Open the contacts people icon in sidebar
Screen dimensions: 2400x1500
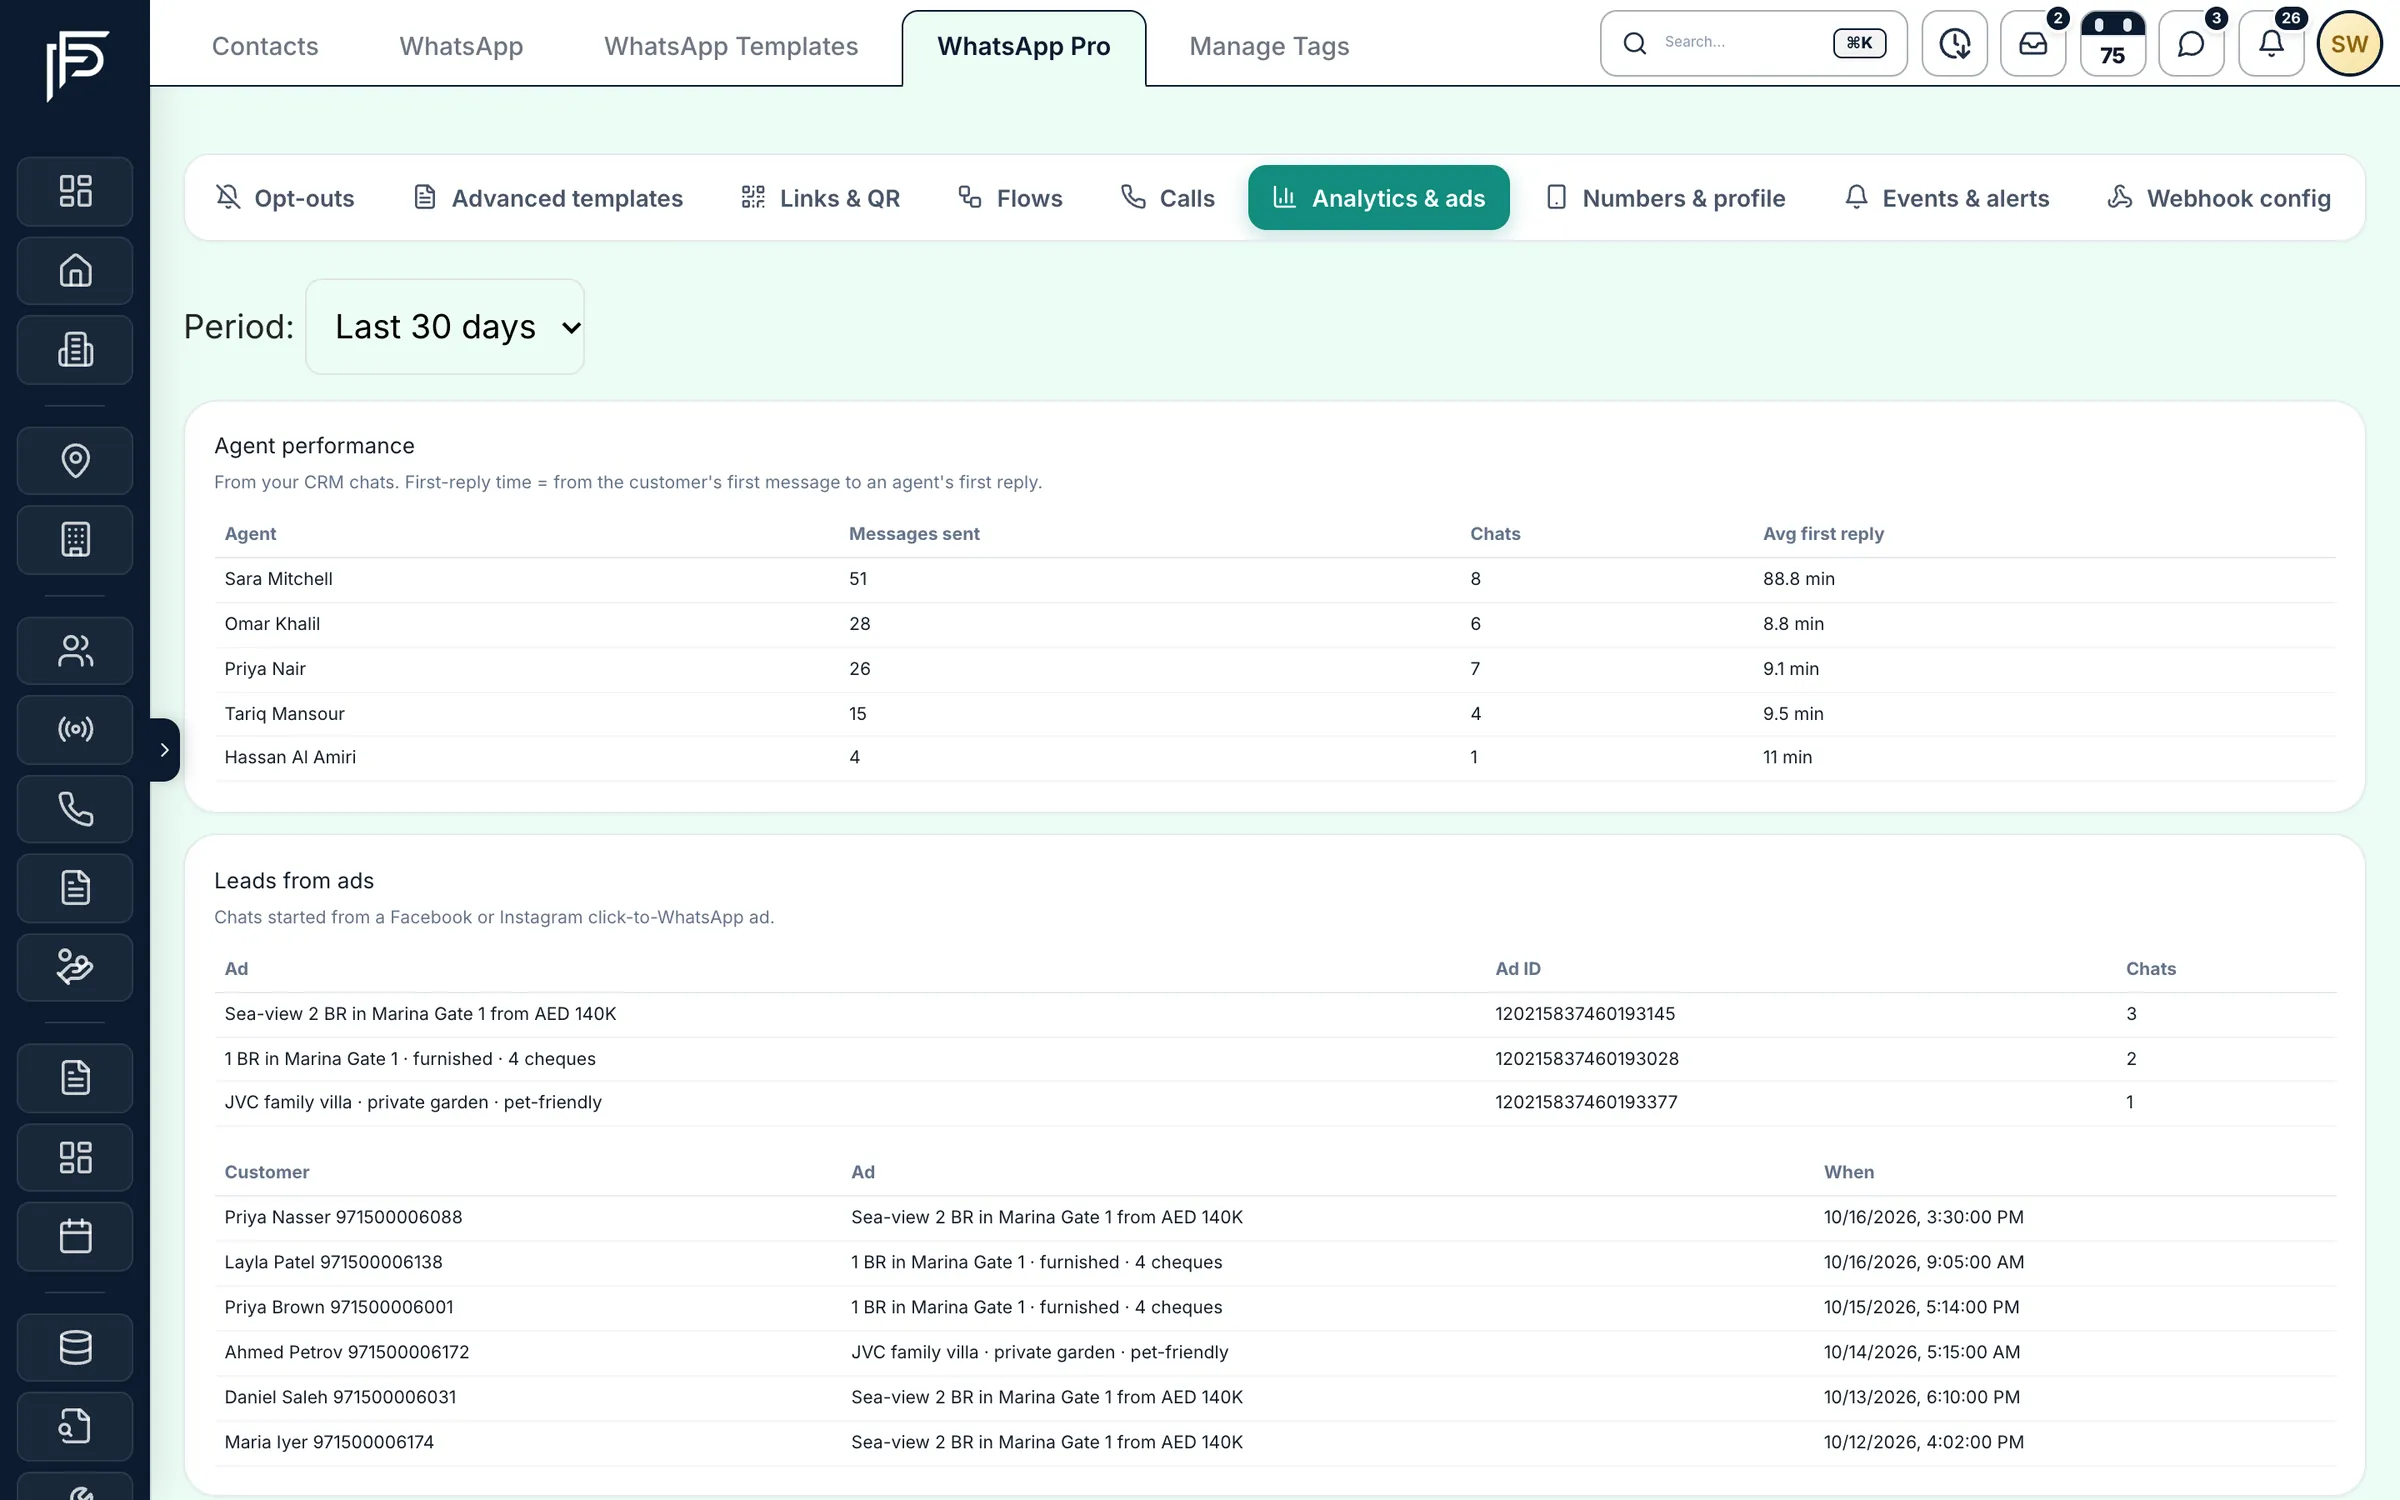pos(75,651)
